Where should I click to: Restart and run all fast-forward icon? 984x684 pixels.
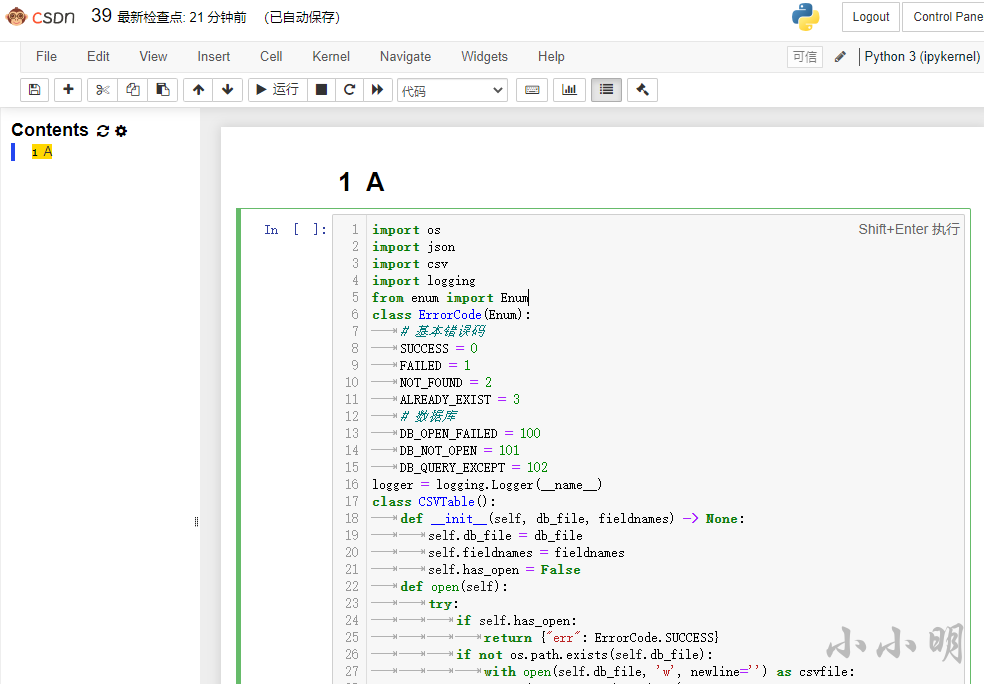pyautogui.click(x=378, y=90)
